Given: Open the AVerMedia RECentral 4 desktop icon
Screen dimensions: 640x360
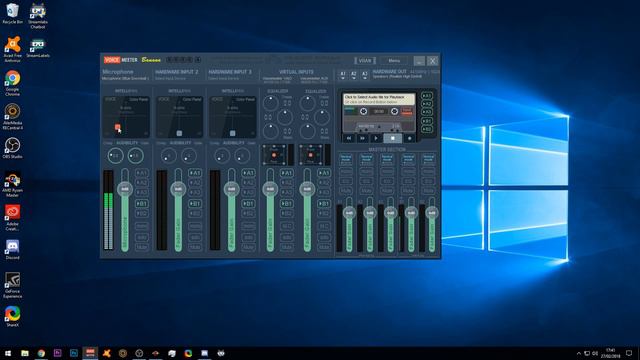Looking at the screenshot, I should (x=12, y=117).
